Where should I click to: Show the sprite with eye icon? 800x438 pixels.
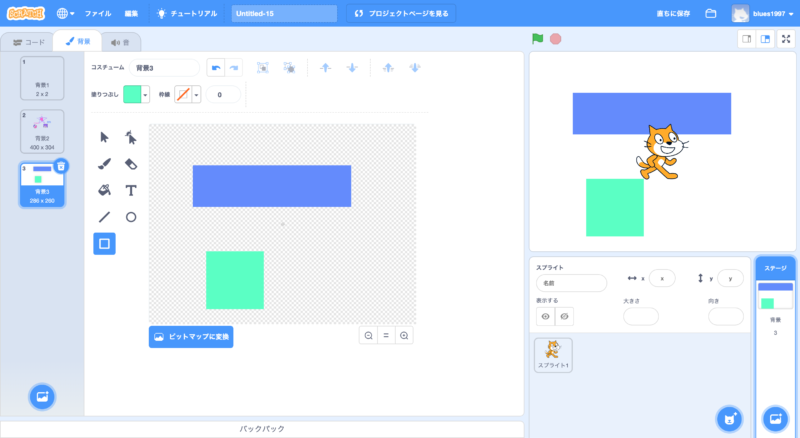coord(546,316)
